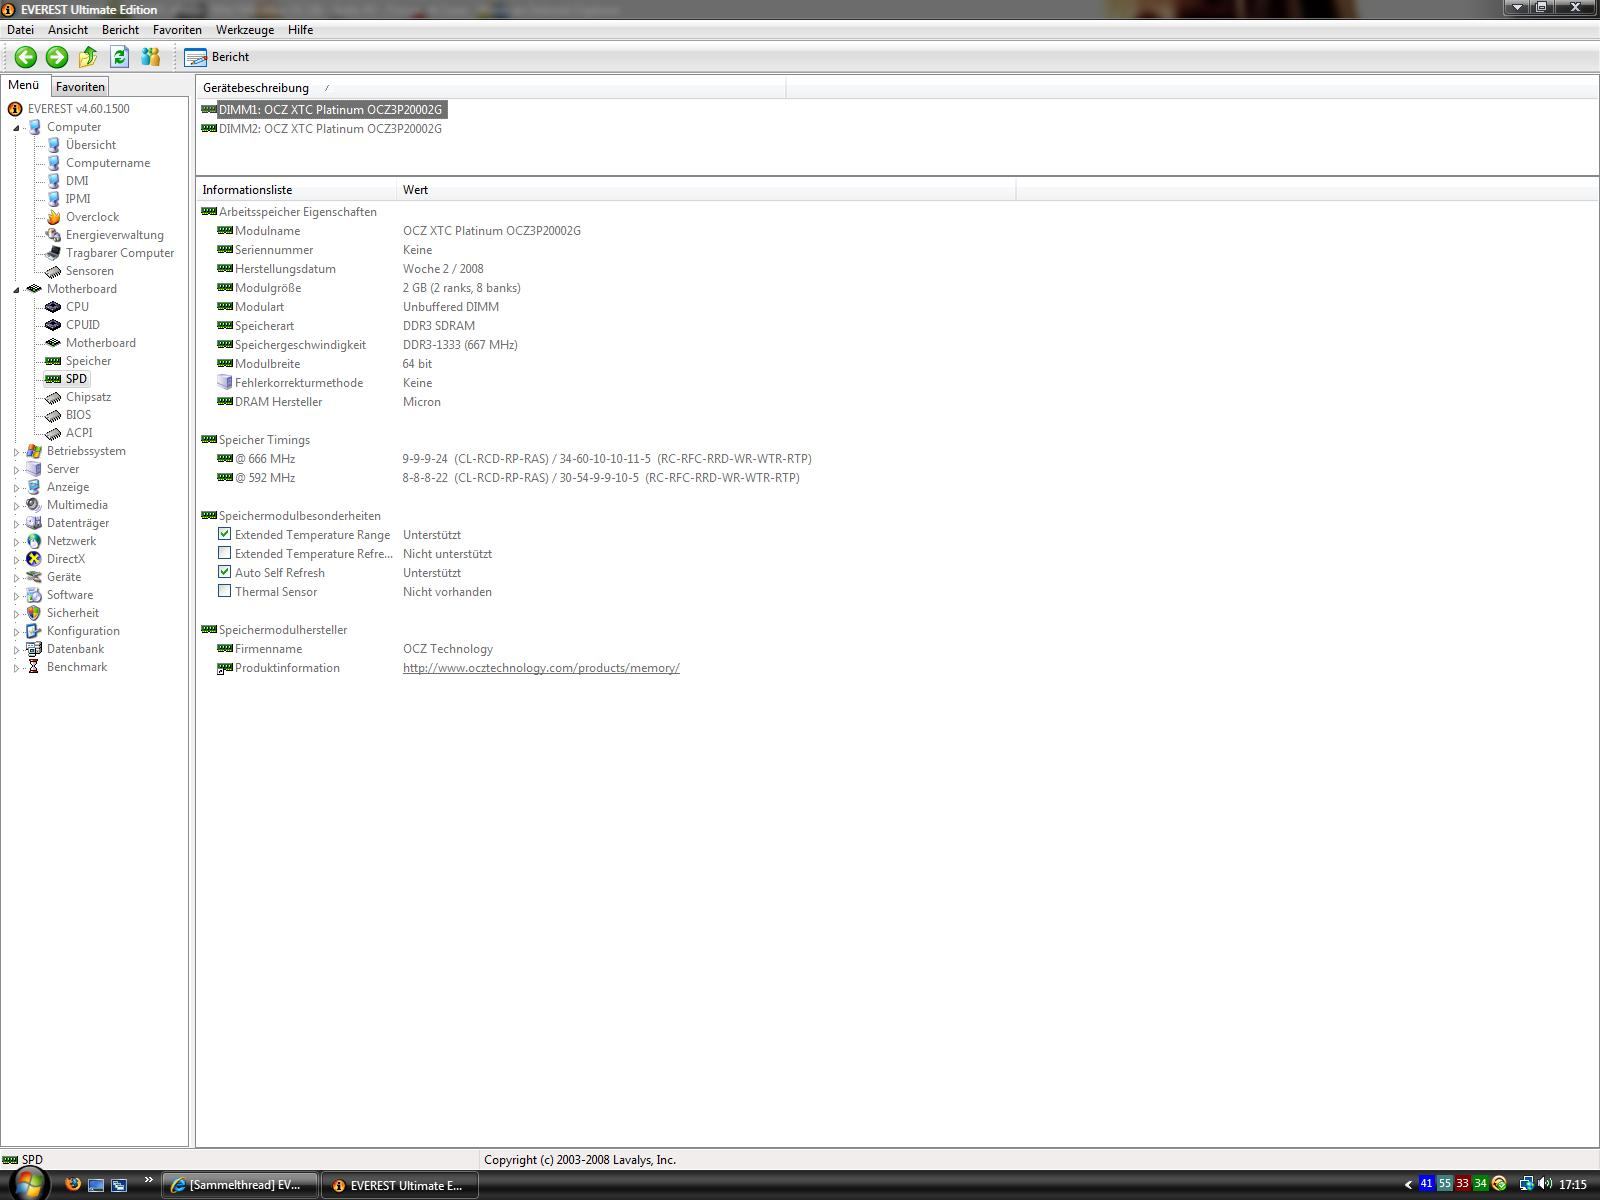Switch to the Menü tab in the sidebar
The height and width of the screenshot is (1200, 1600).
point(24,86)
